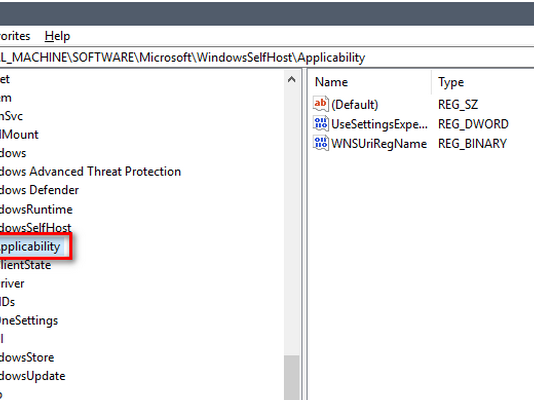Select the Driver key in tree
Viewport: 534px width, 400px height.
[x=12, y=284]
